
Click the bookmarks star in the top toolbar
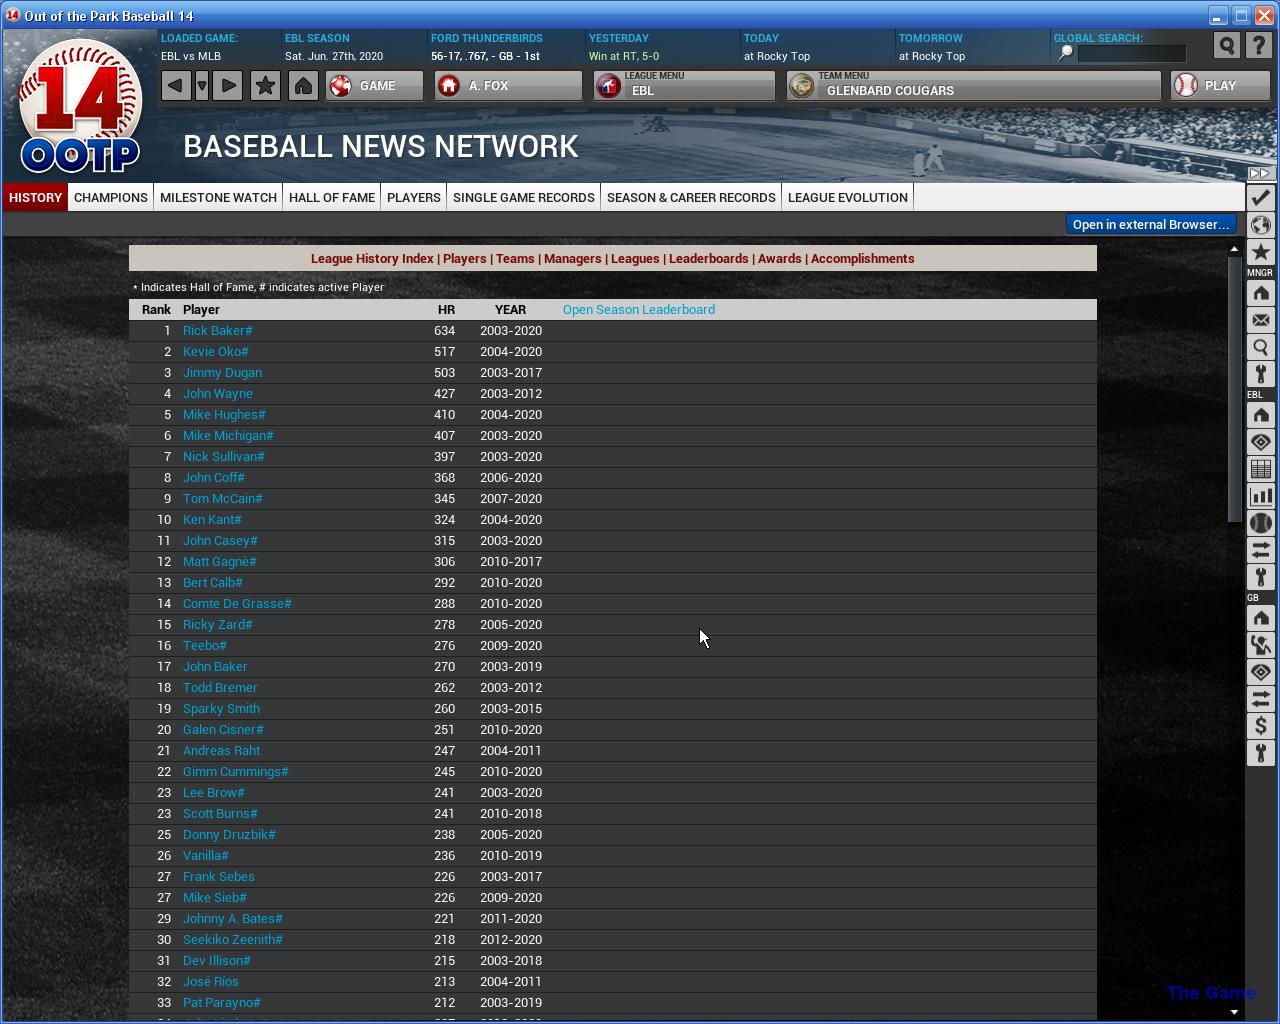click(x=265, y=86)
